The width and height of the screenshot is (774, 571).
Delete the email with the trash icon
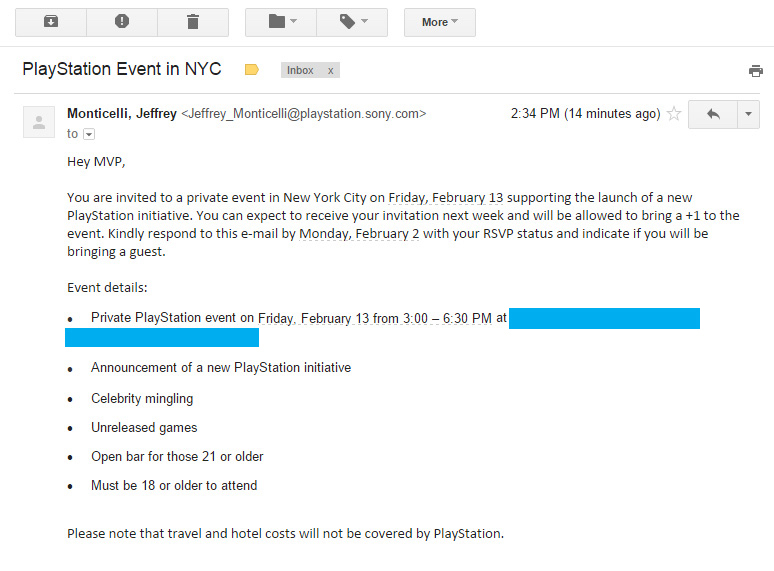[193, 21]
